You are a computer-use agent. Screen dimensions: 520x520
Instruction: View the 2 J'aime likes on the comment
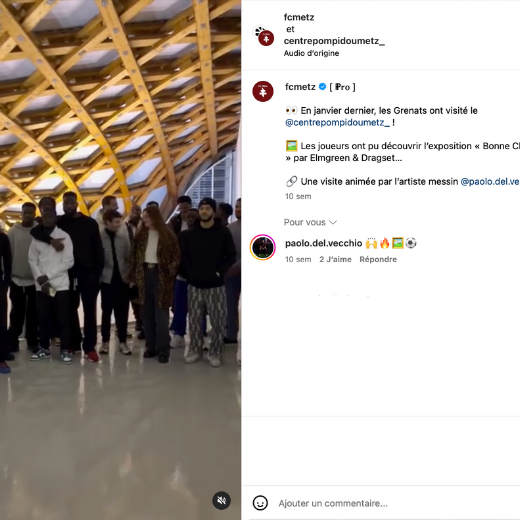[x=335, y=259]
